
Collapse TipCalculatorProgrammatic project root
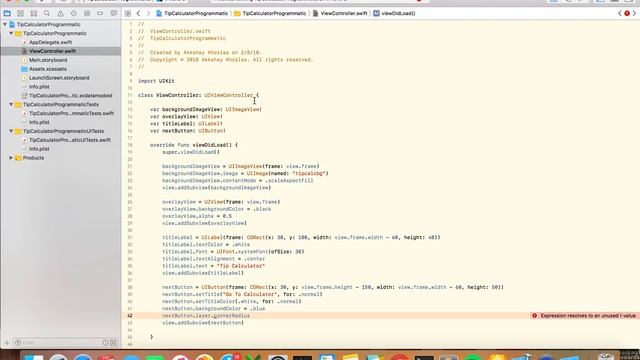click(5, 24)
